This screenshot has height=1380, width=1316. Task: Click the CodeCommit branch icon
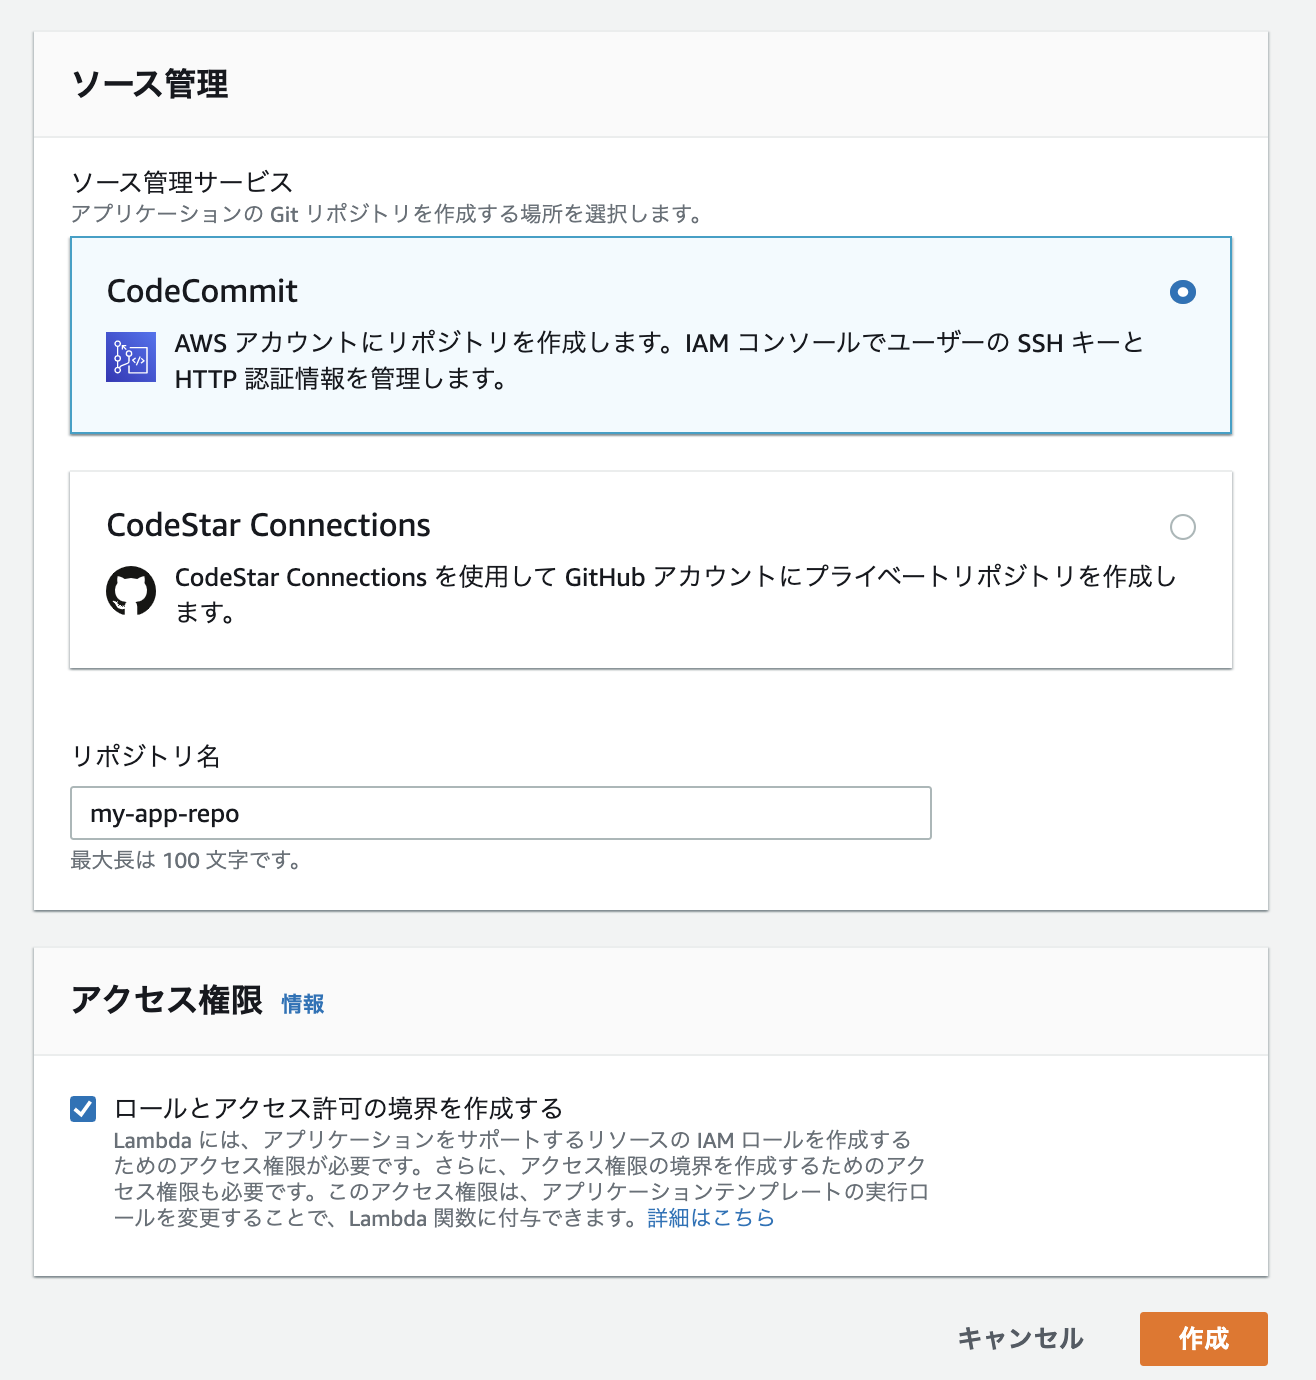click(129, 355)
